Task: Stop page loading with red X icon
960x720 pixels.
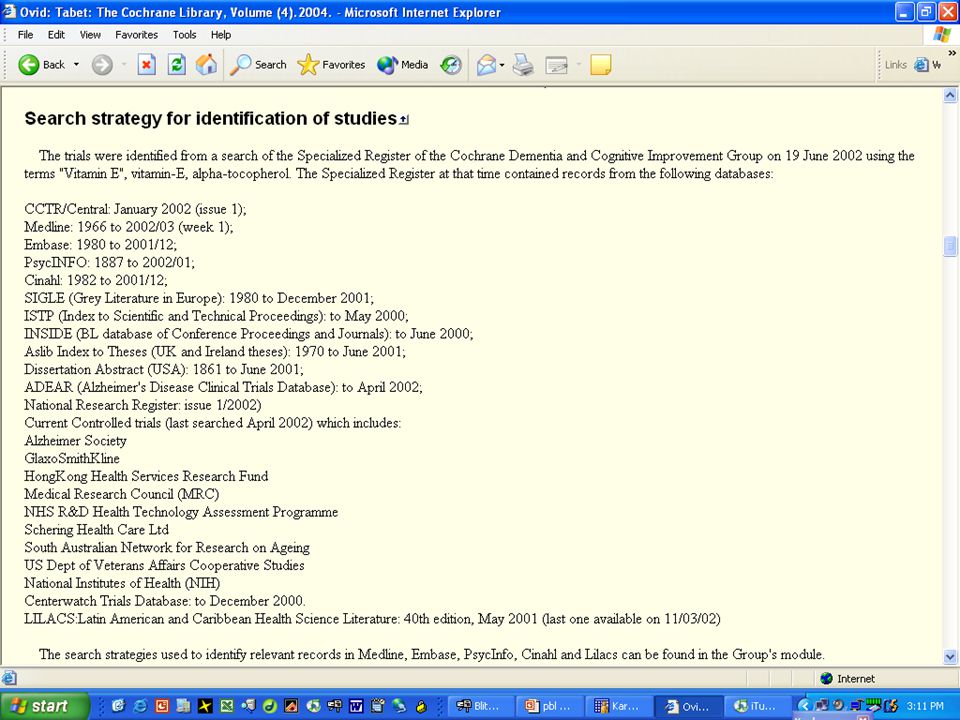Action: (146, 64)
